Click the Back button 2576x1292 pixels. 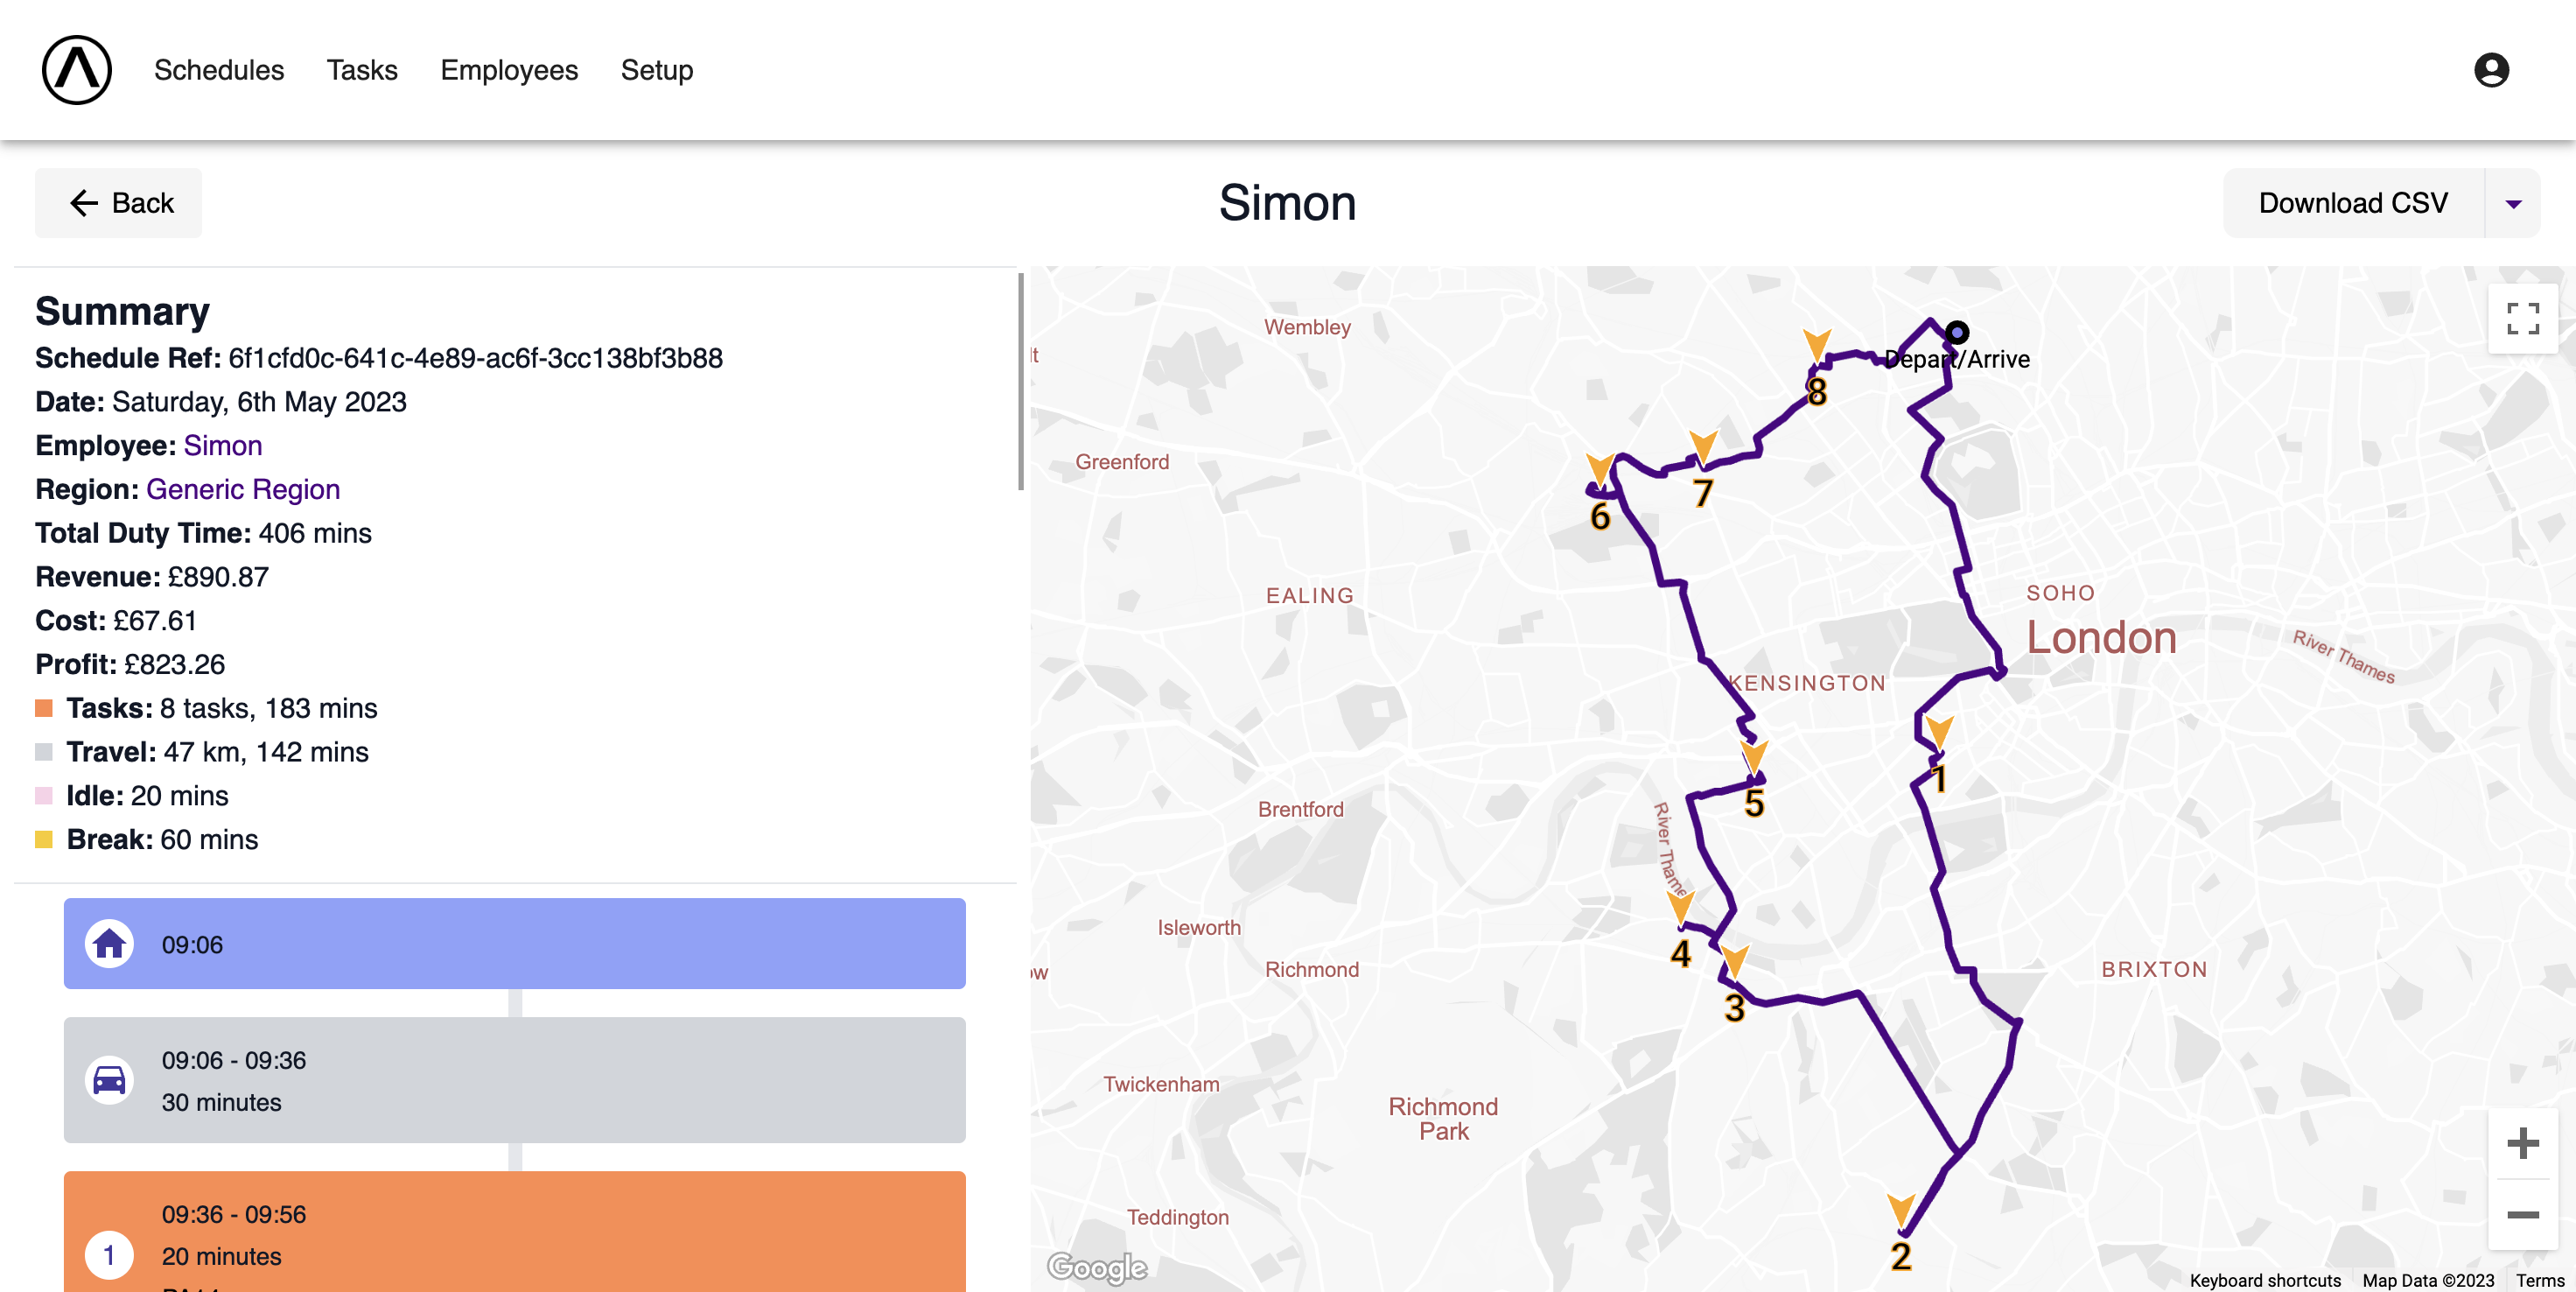pyautogui.click(x=119, y=204)
